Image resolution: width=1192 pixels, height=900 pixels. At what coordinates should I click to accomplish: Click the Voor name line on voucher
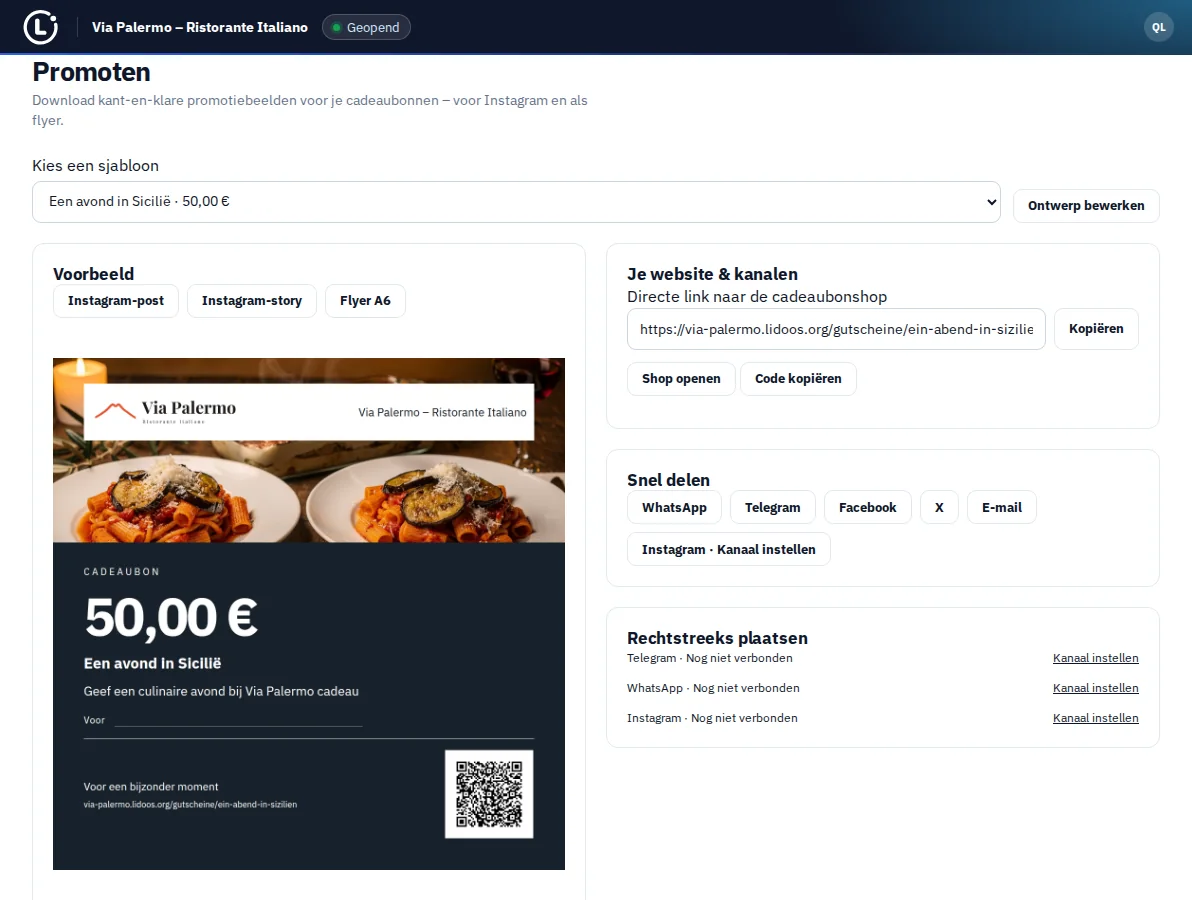[x=223, y=721]
